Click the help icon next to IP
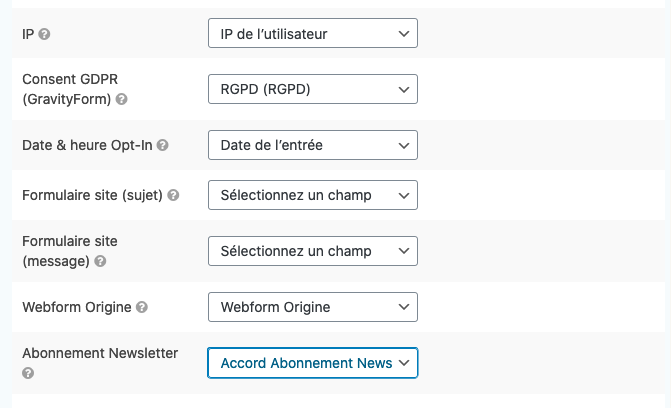This screenshot has height=408, width=671. [x=44, y=34]
